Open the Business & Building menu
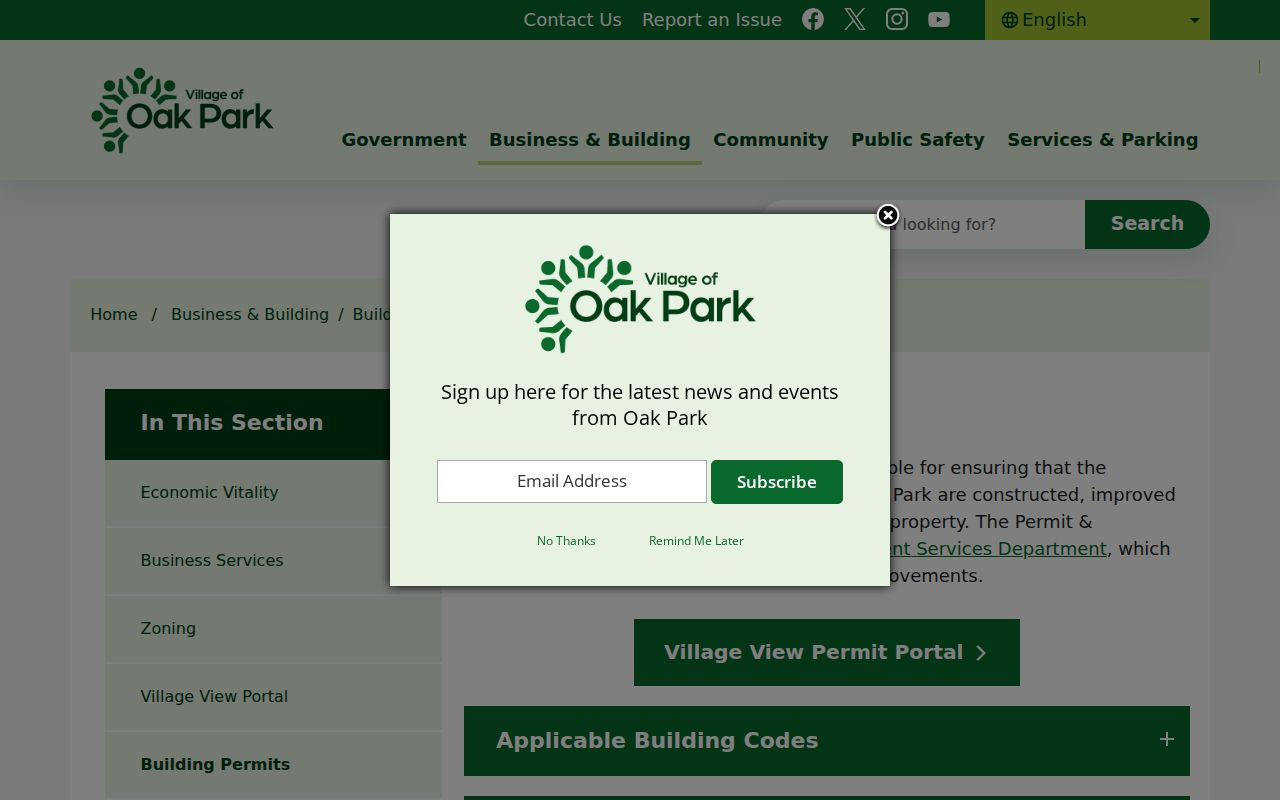1280x800 pixels. [590, 140]
